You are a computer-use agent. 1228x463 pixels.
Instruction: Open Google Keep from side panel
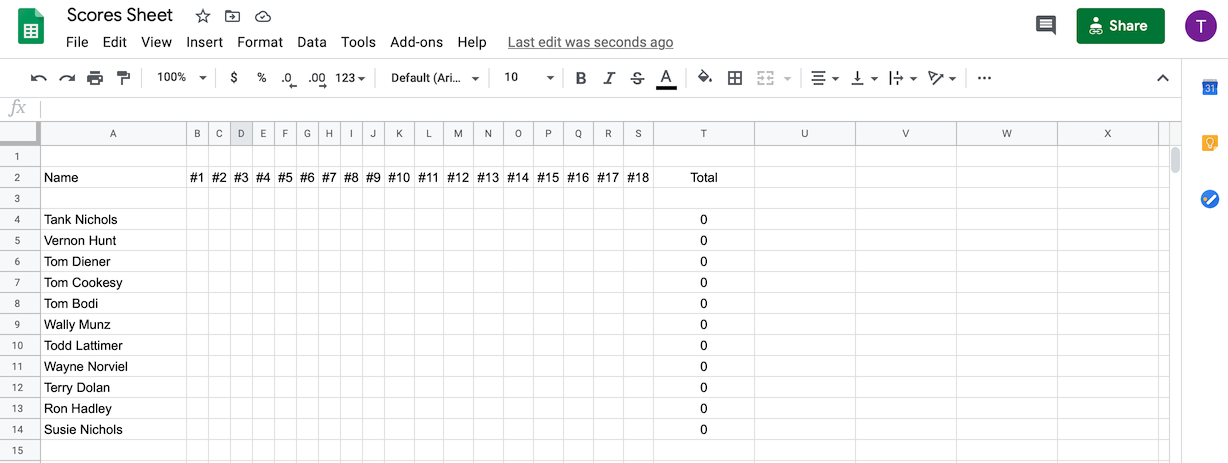(1209, 143)
